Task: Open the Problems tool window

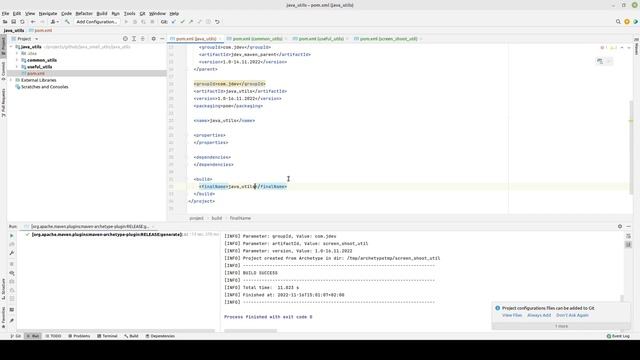Action: pos(79,336)
